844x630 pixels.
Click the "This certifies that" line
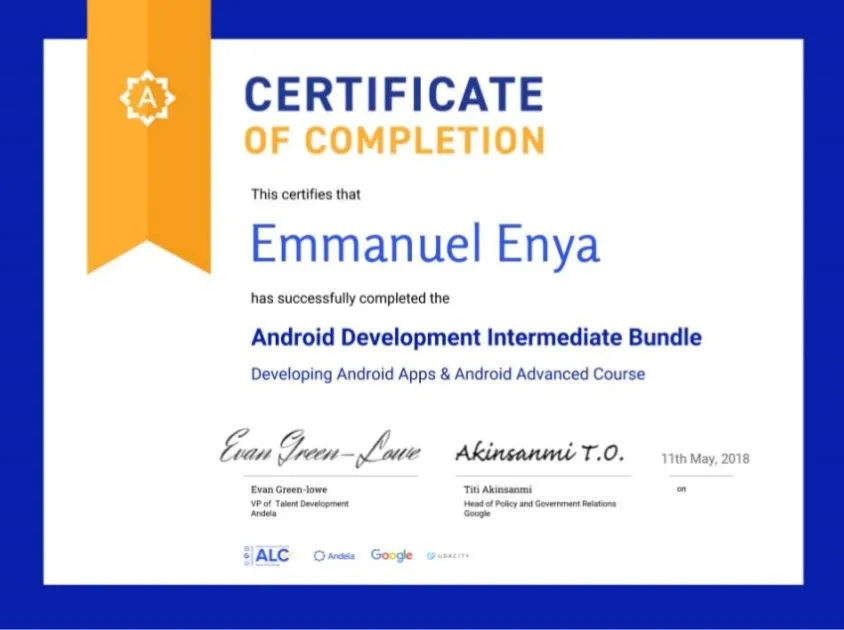[x=306, y=194]
